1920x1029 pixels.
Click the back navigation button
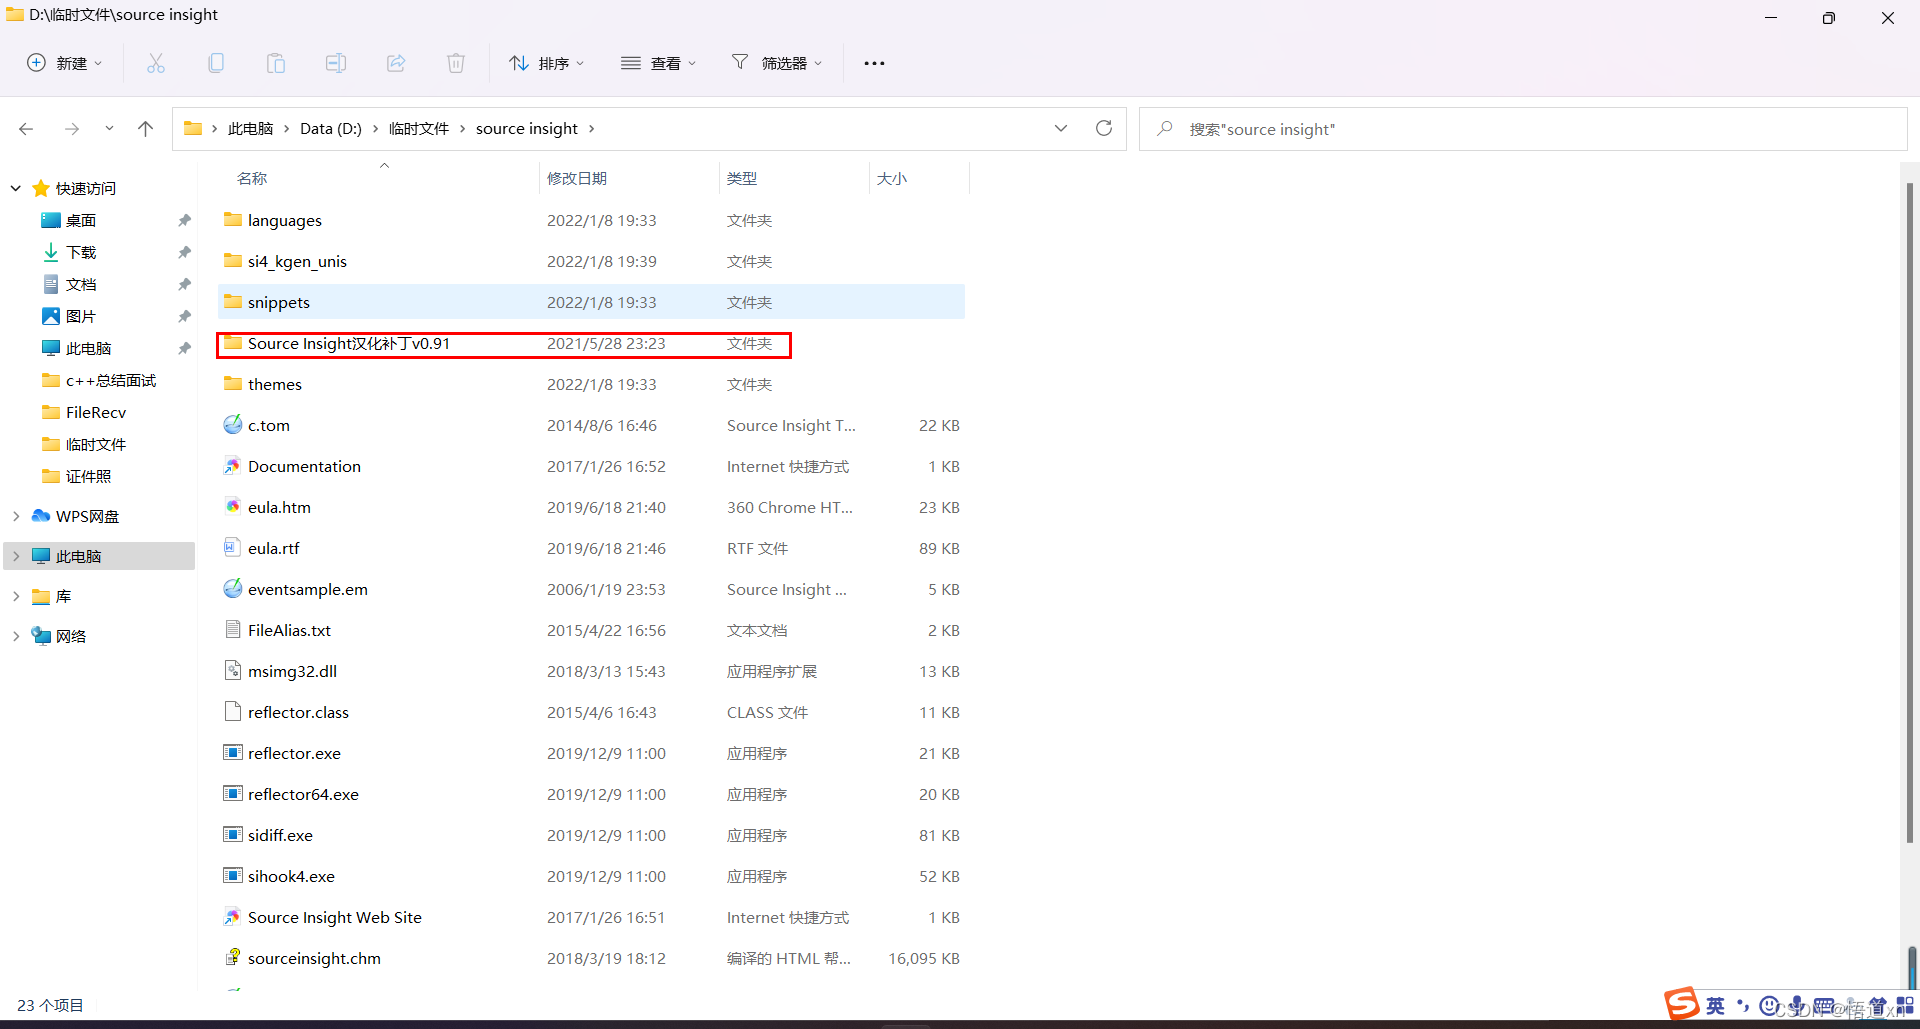pos(26,128)
